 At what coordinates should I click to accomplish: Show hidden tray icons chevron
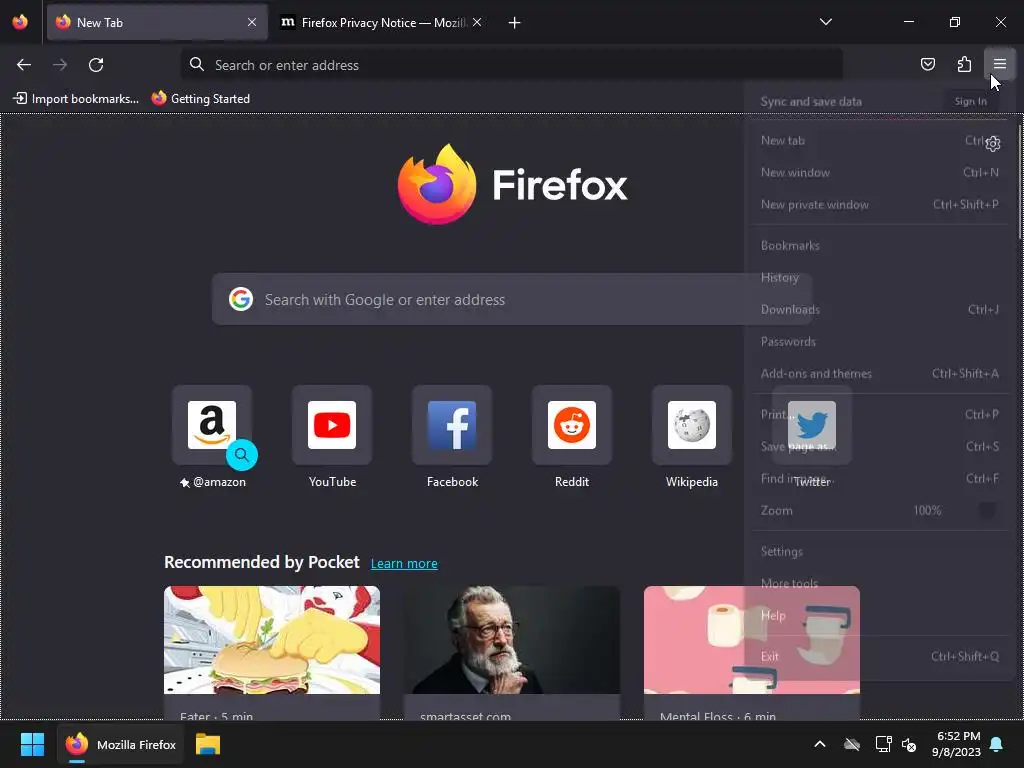[x=820, y=744]
